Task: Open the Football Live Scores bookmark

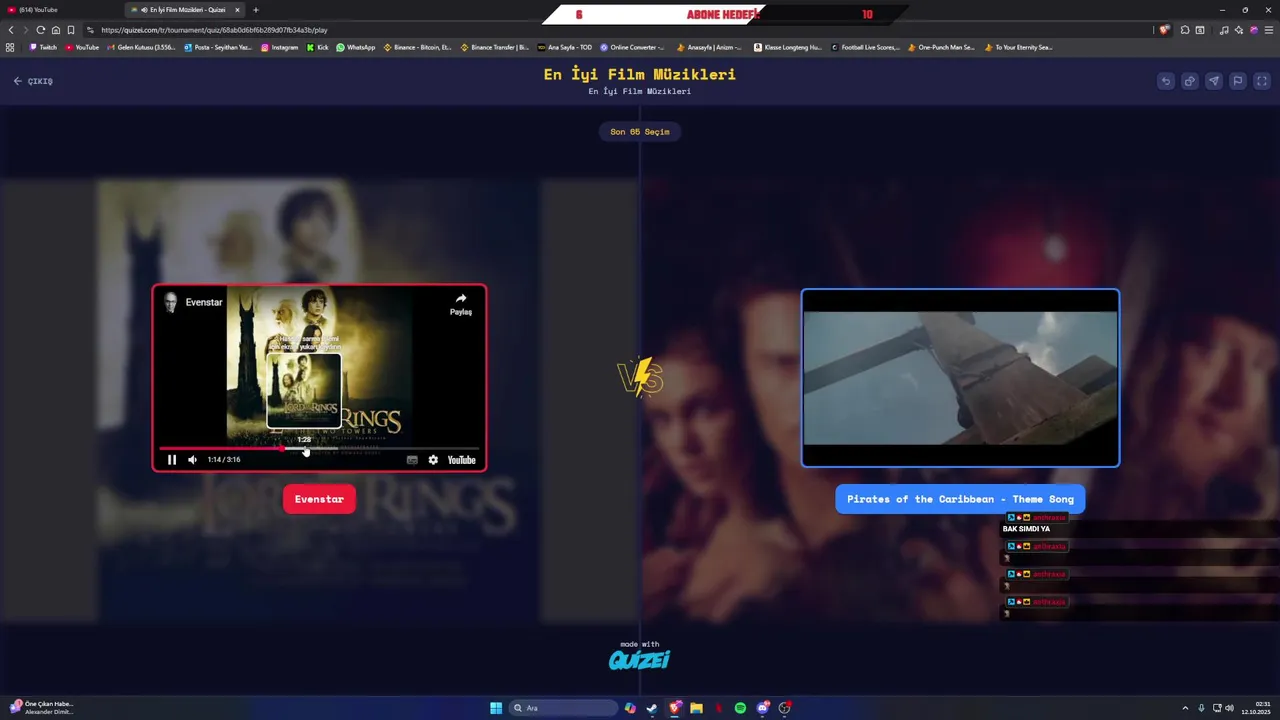Action: 866,47
